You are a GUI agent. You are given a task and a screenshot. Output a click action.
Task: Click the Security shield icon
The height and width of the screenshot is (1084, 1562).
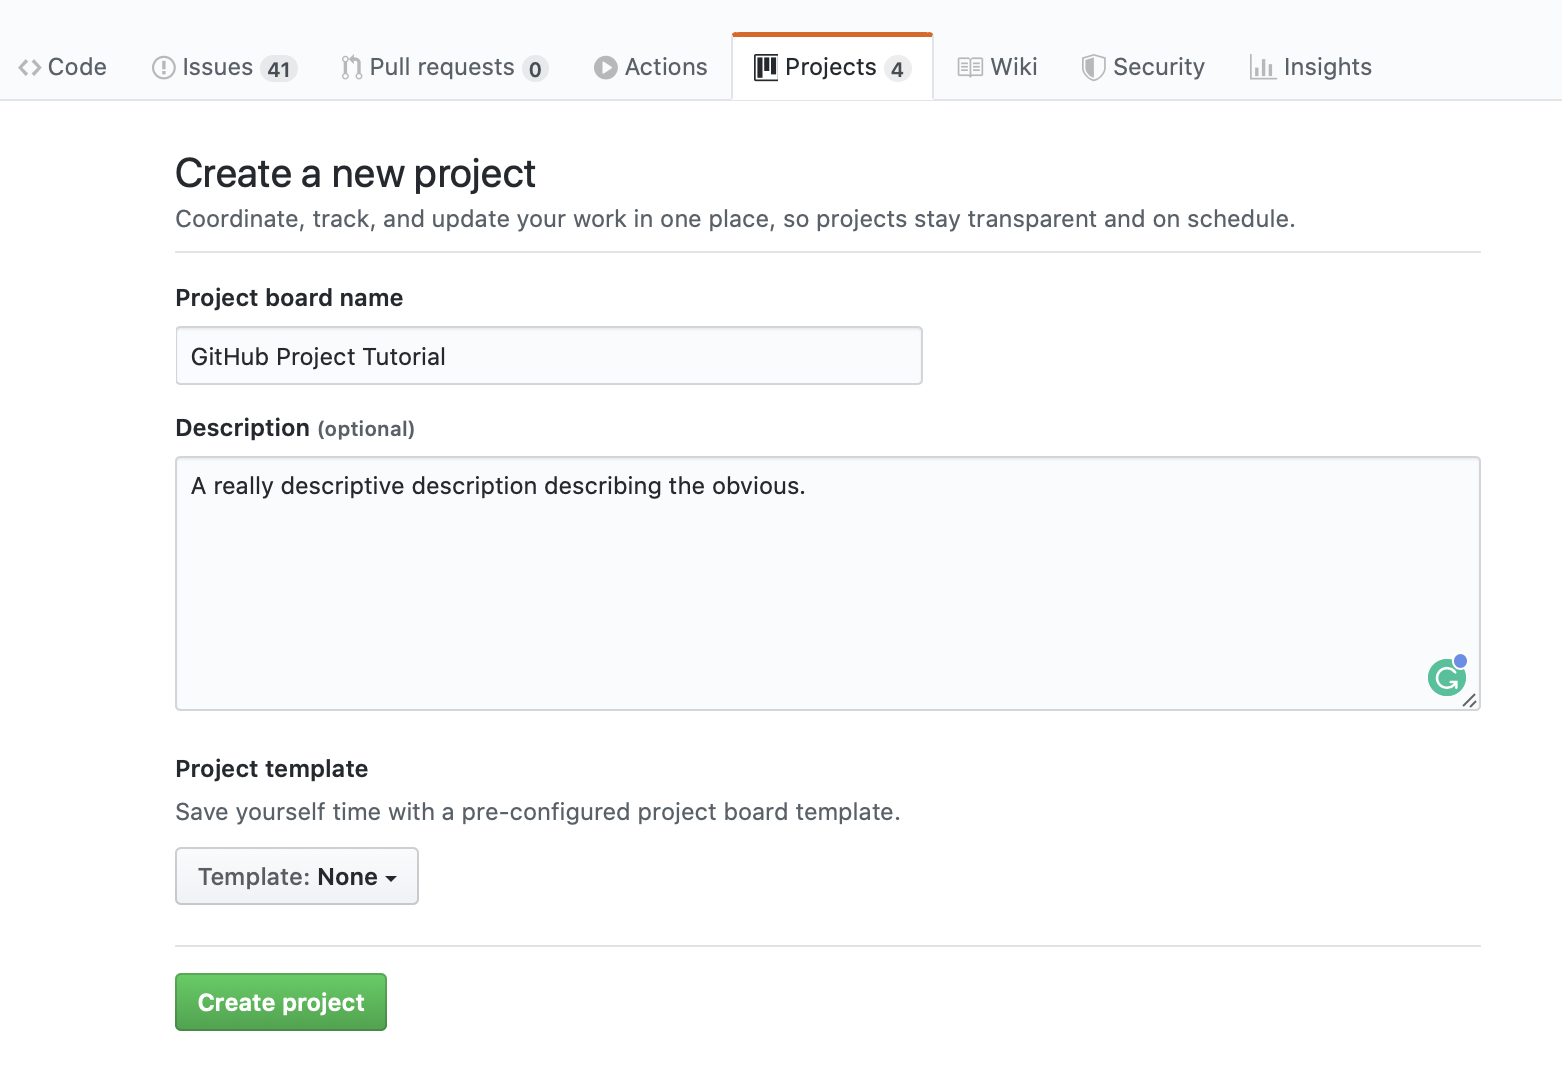1094,66
